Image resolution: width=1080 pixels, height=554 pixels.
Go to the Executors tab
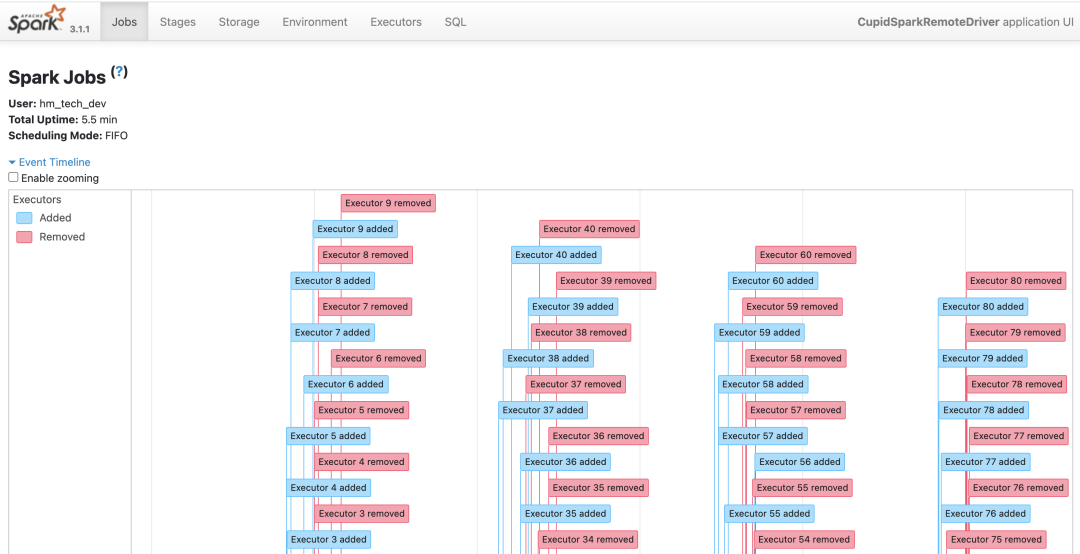pos(396,22)
